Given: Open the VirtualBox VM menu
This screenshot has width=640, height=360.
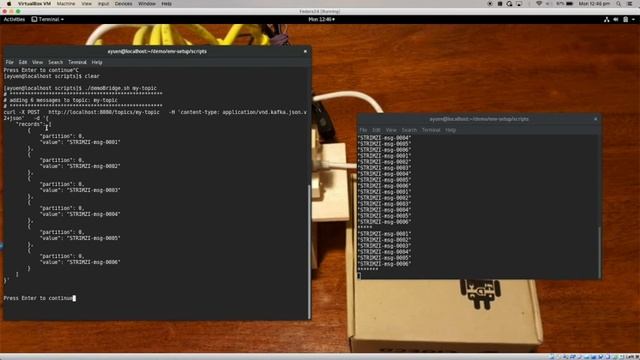Looking at the screenshot, I should pos(34,4).
